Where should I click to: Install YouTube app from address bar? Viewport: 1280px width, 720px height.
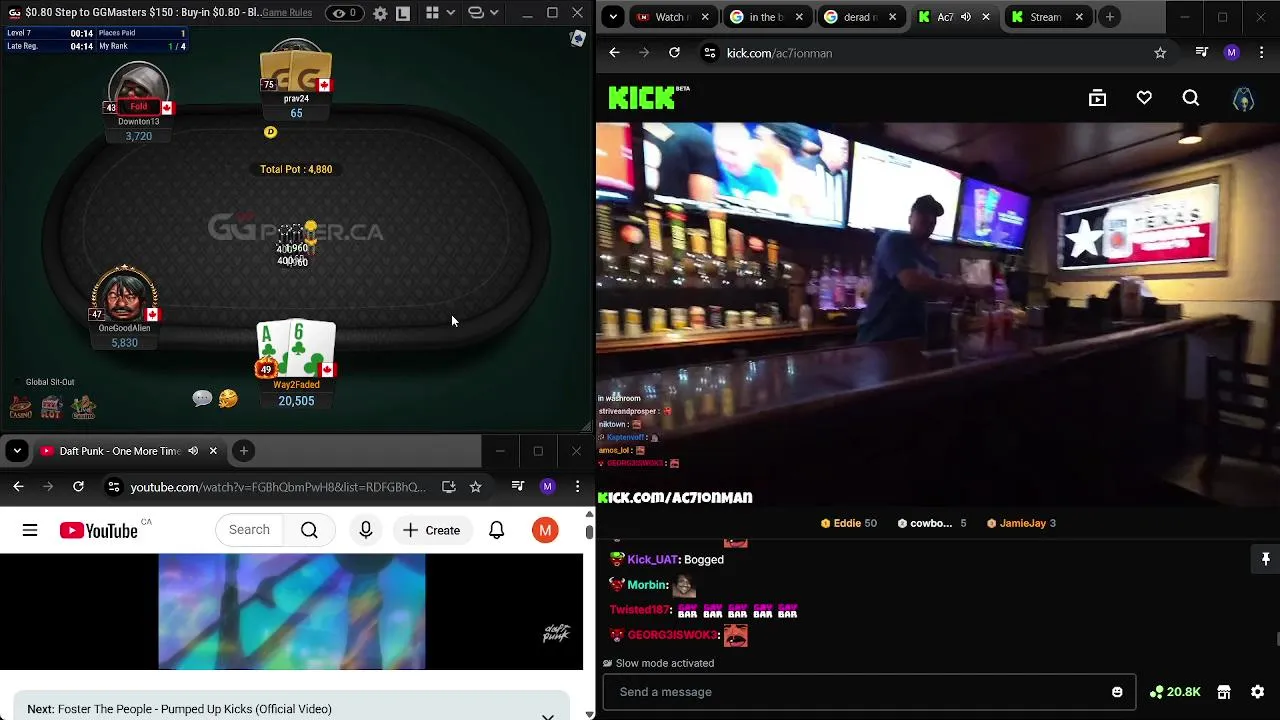pyautogui.click(x=449, y=487)
